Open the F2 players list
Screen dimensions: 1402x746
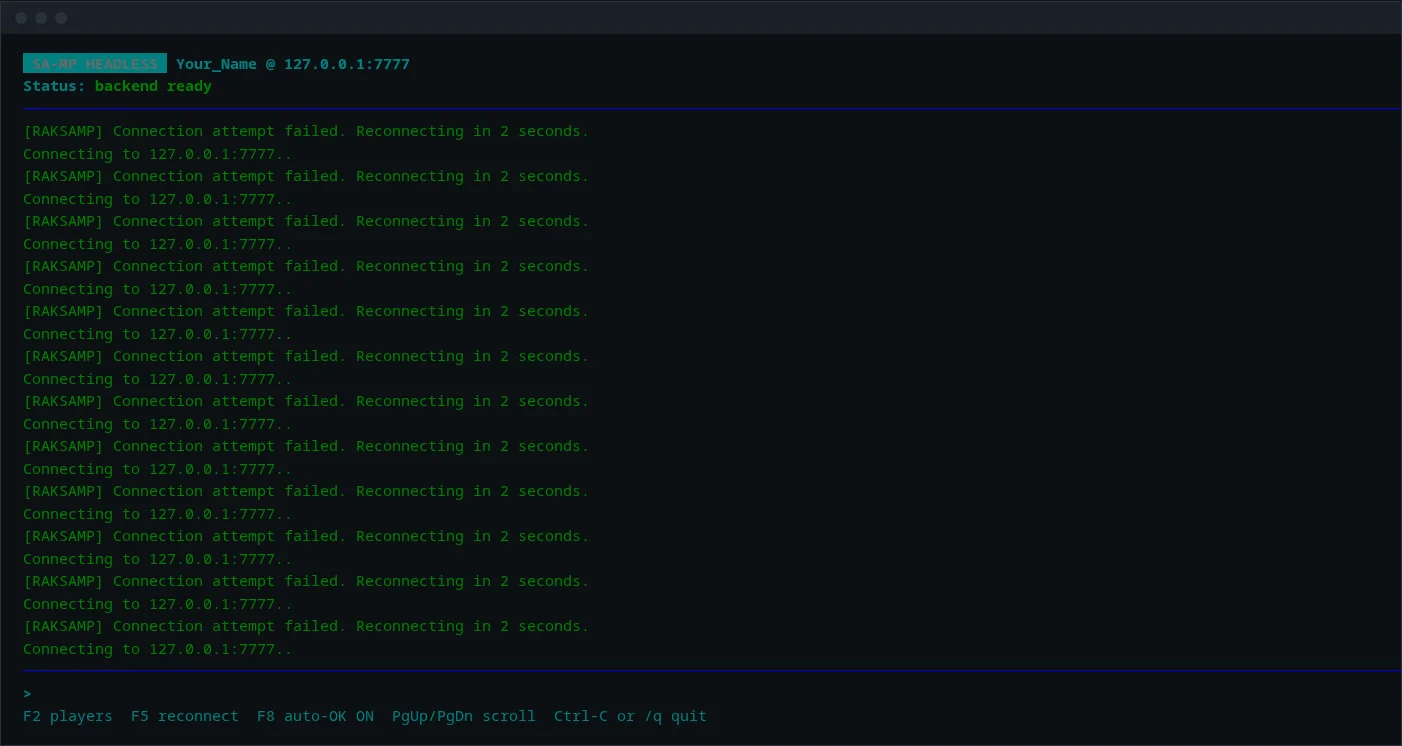tap(68, 716)
